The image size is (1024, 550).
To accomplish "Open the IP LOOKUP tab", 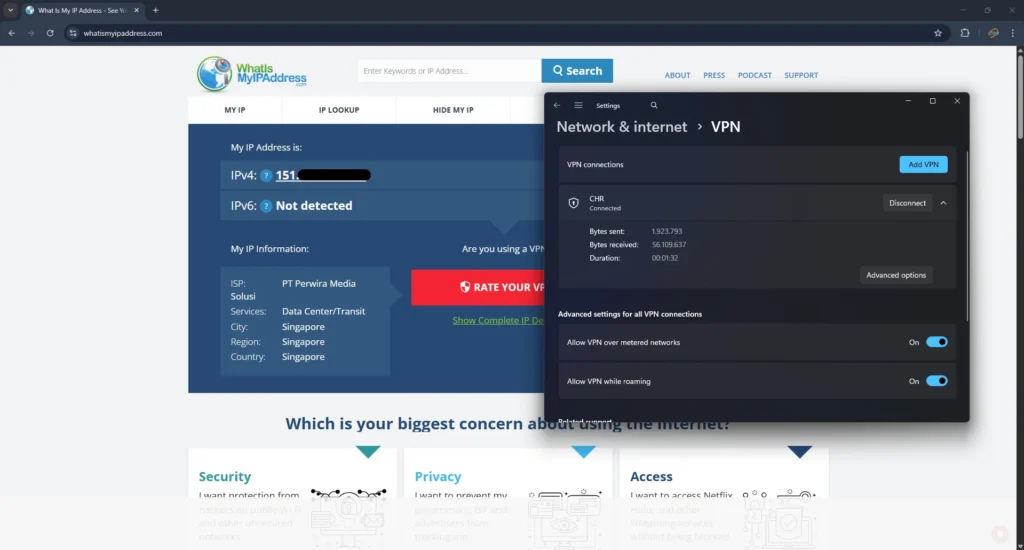I will pos(339,110).
